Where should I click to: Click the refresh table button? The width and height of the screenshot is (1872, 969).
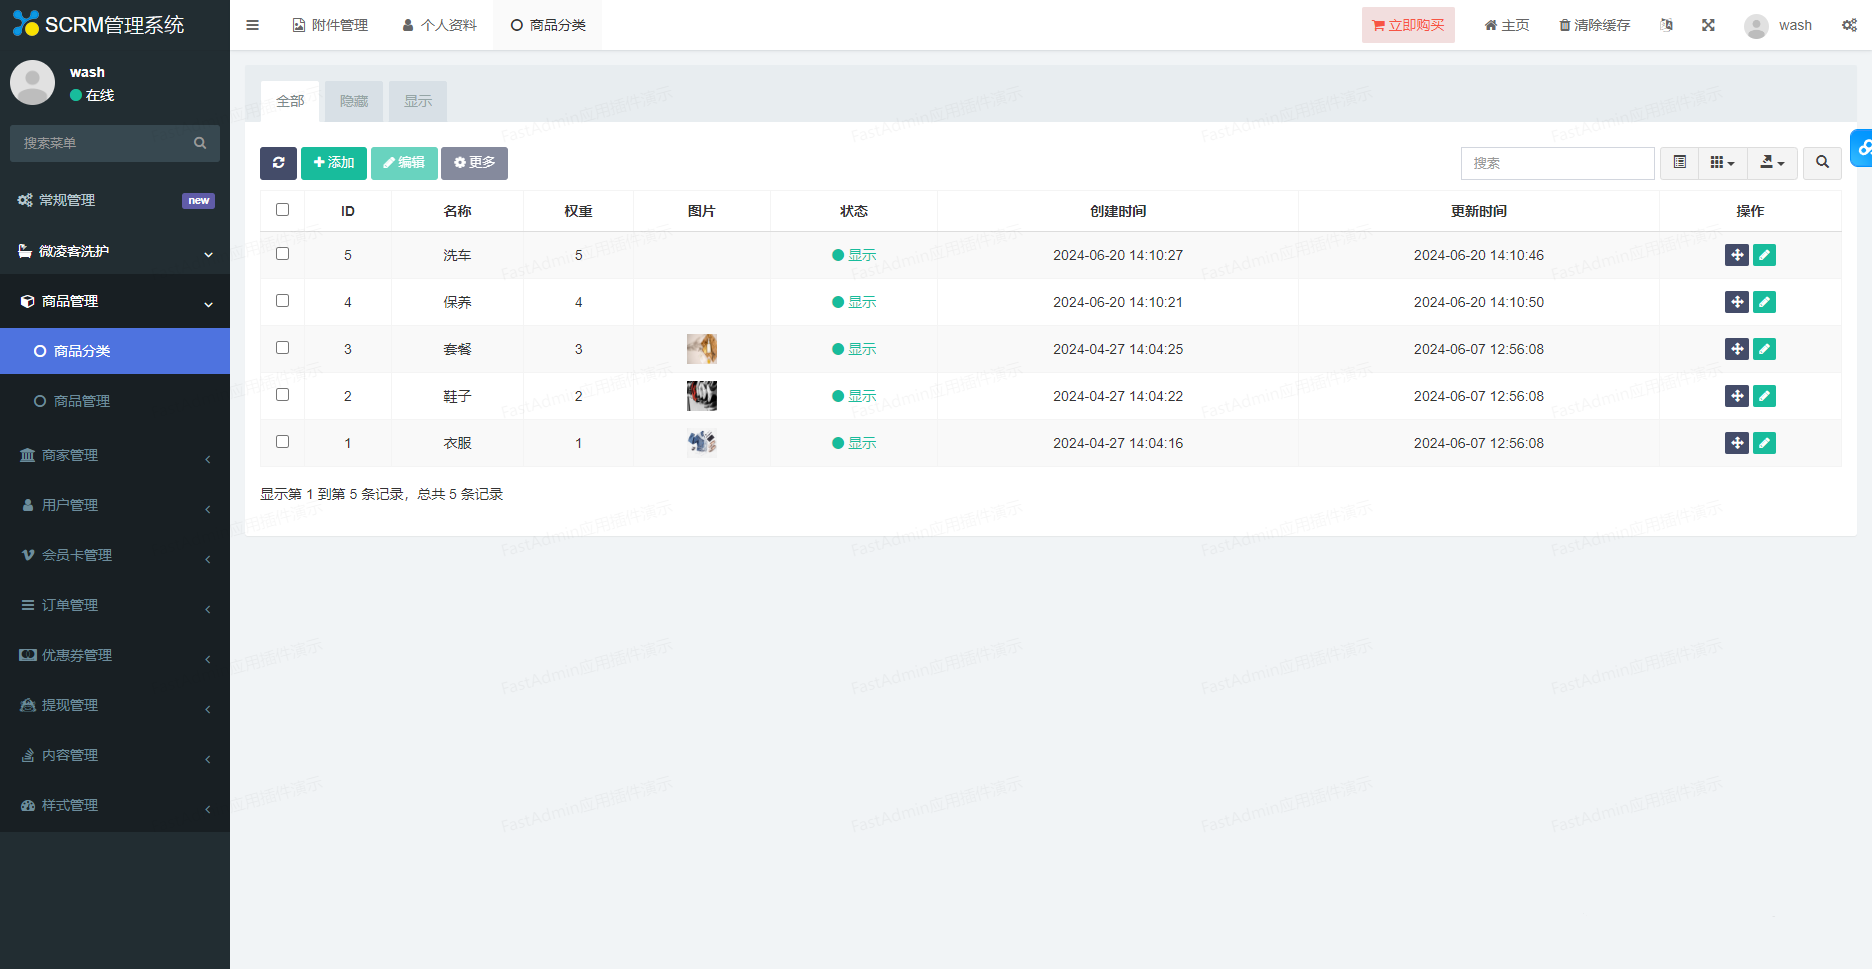[x=278, y=163]
